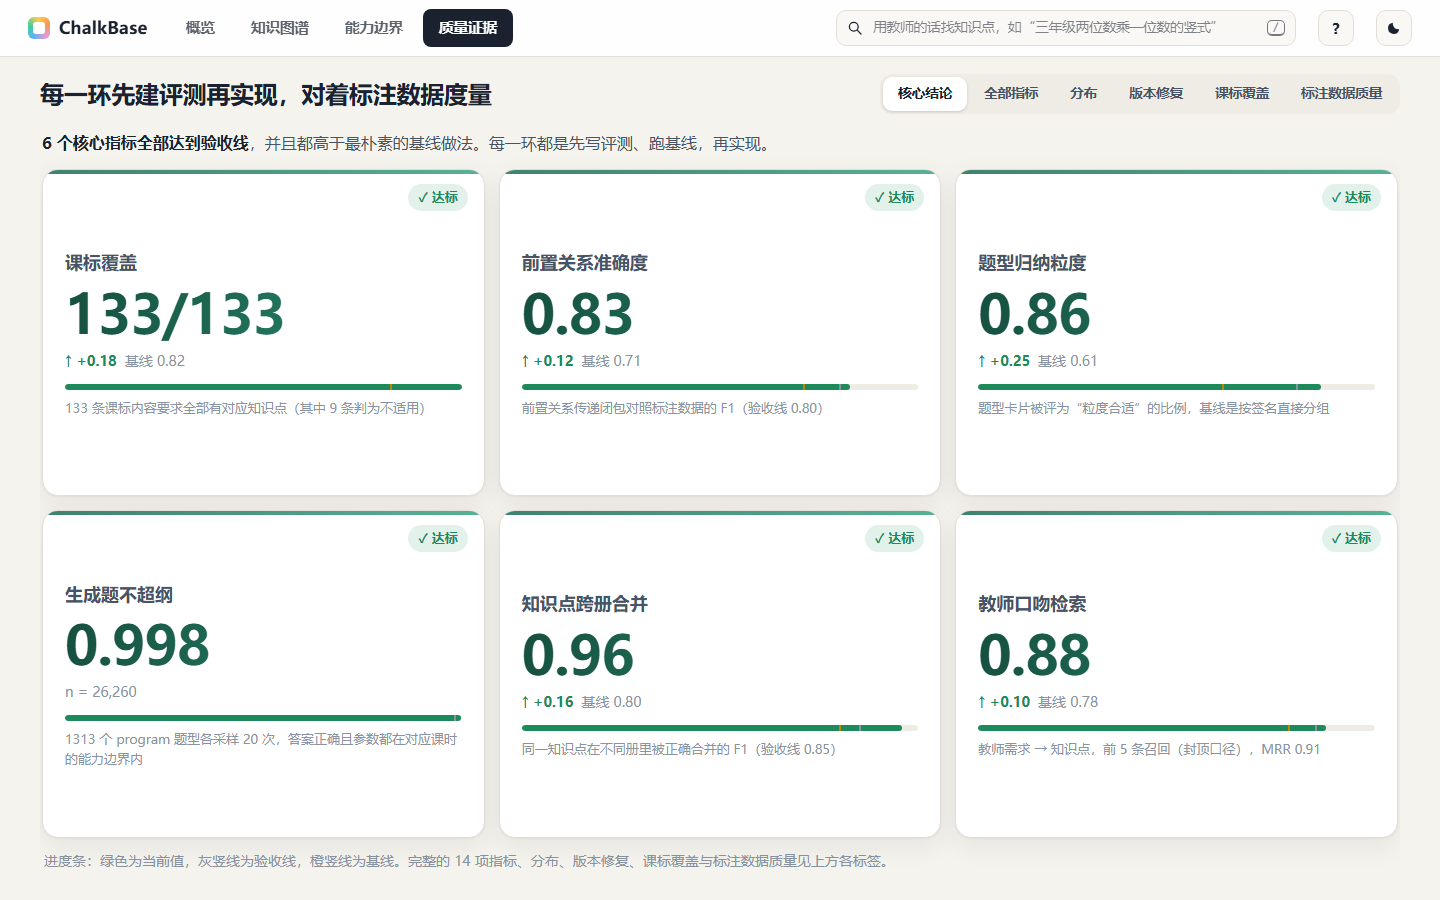Open the help question mark button

click(1336, 28)
